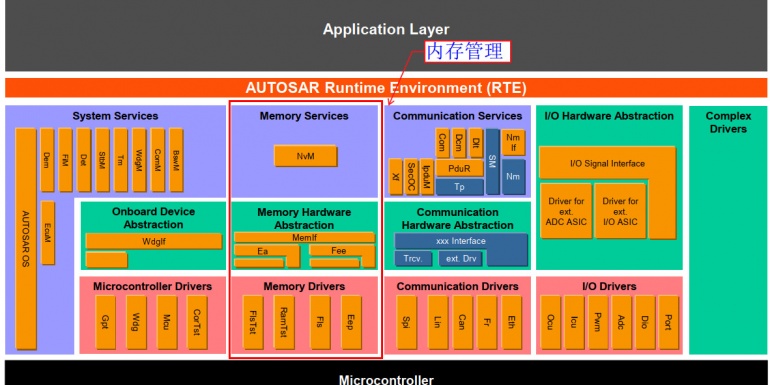
Task: Click the Ea module block
Action: (263, 251)
